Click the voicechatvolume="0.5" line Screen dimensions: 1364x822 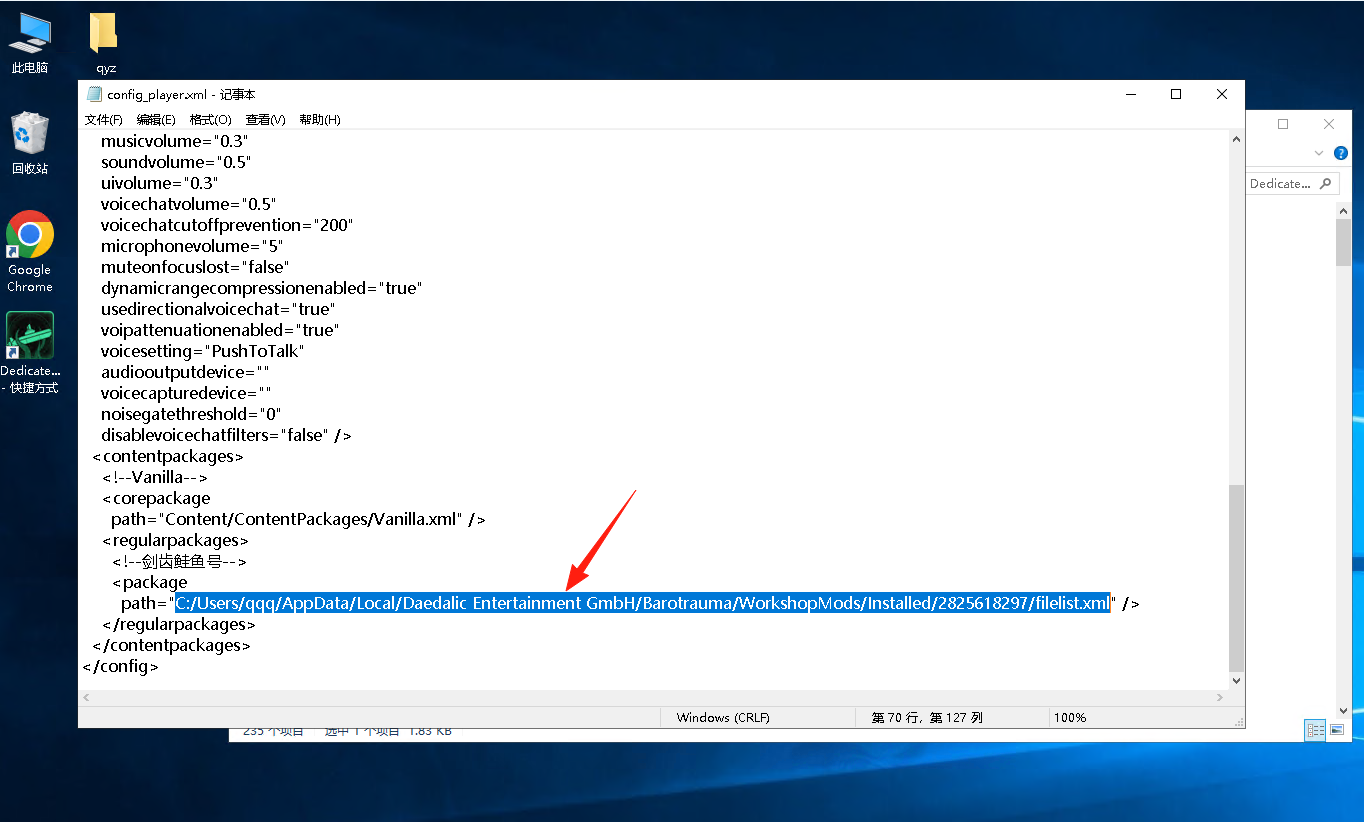click(x=189, y=204)
